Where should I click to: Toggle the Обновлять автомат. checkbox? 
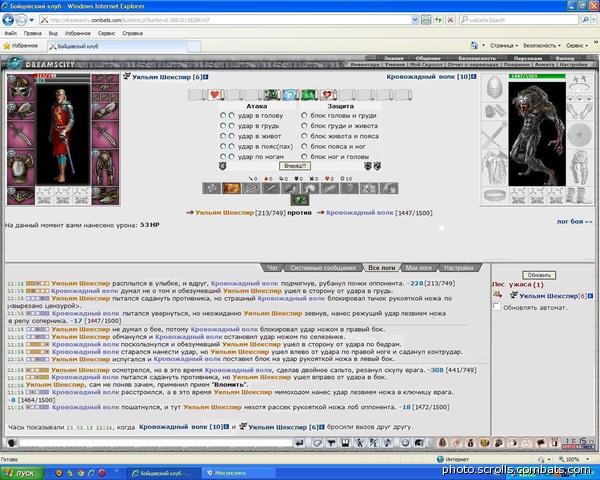(497, 307)
